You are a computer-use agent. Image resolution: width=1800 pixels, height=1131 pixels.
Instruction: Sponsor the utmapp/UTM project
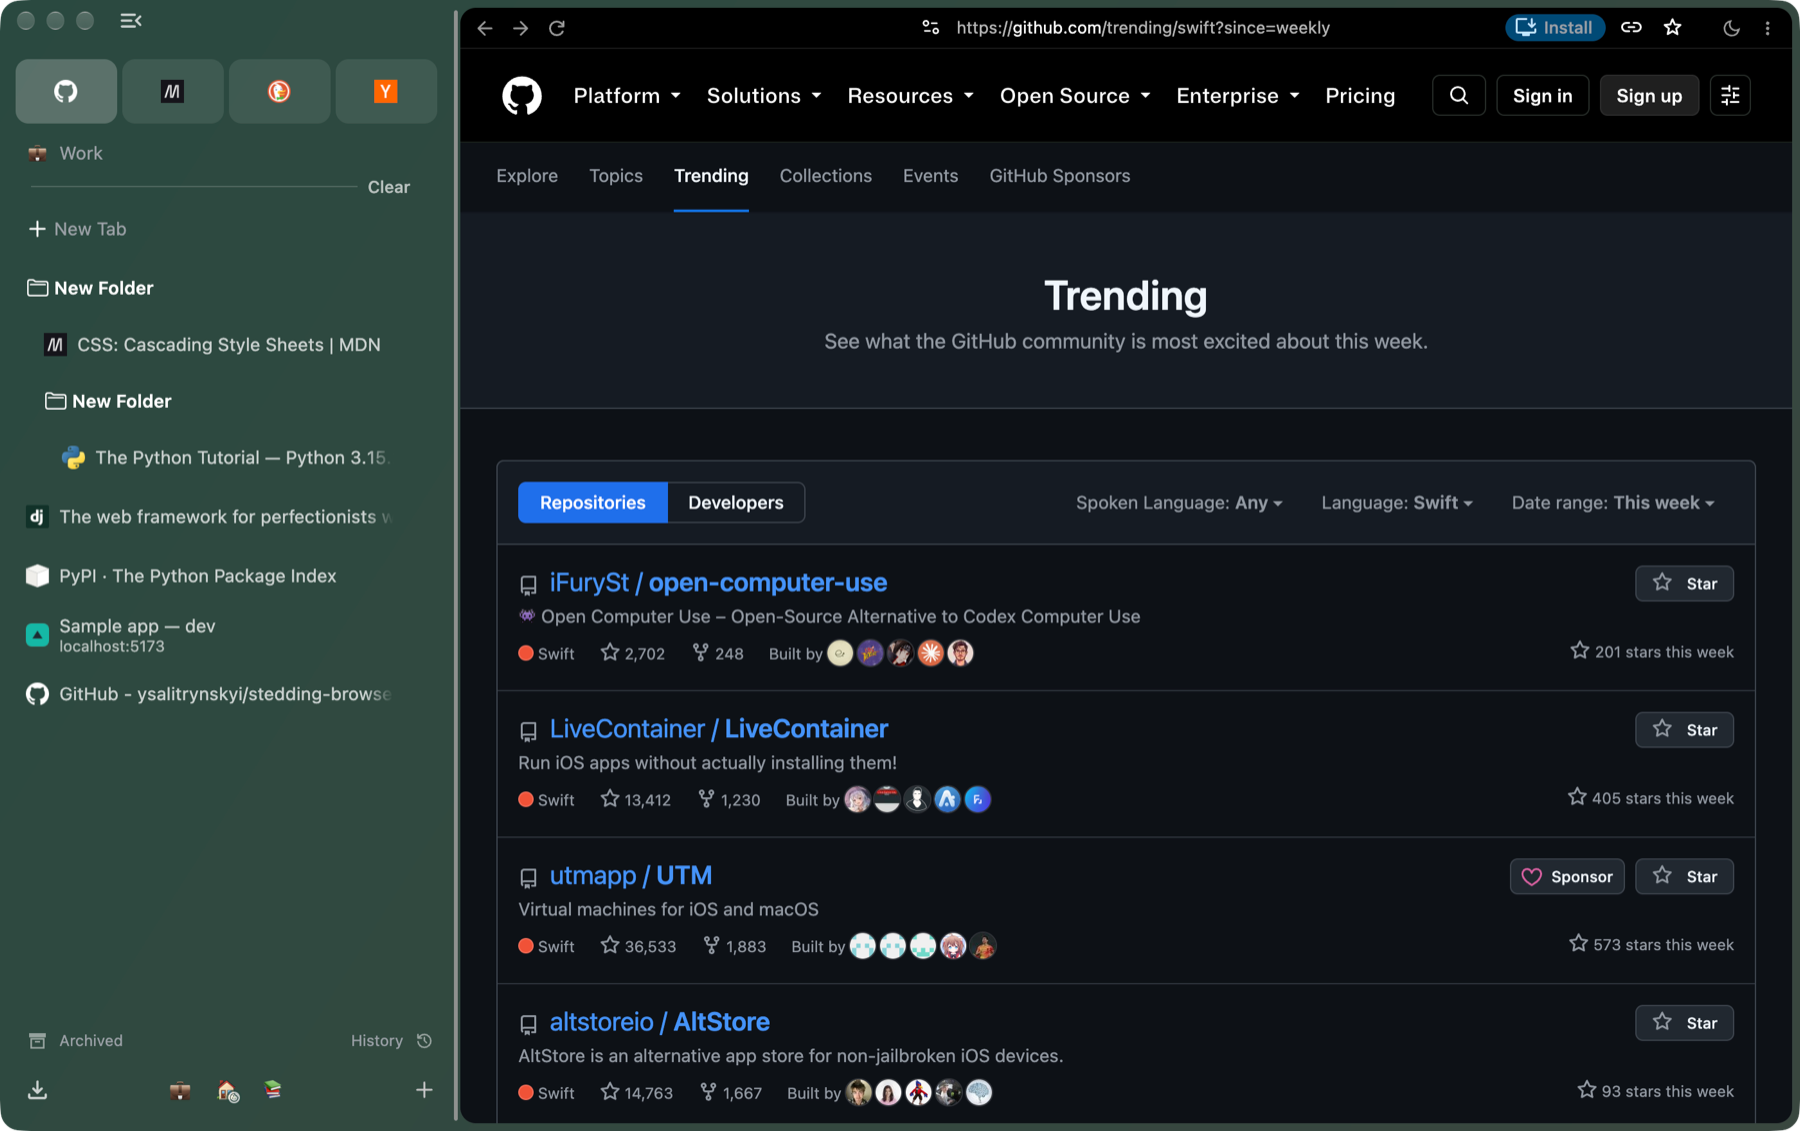point(1567,877)
